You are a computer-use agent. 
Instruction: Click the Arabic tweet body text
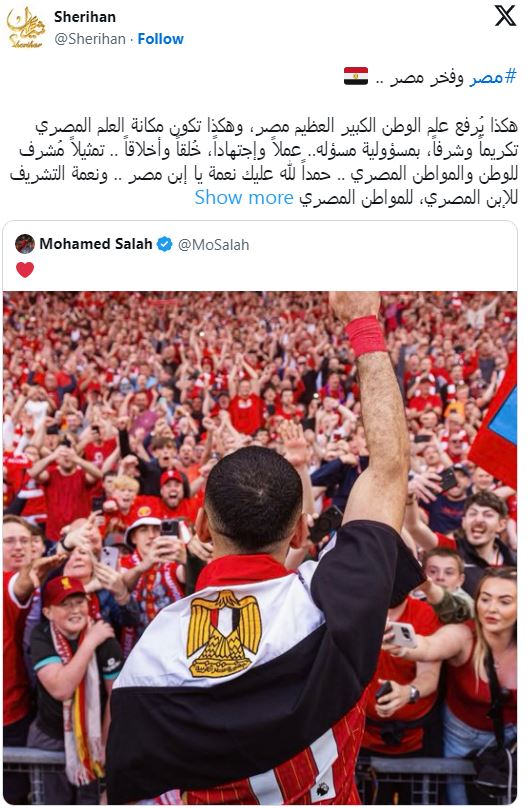coord(264,161)
